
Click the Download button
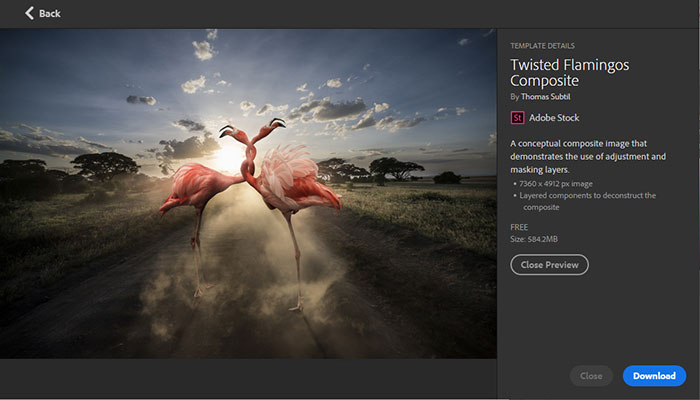(x=654, y=376)
